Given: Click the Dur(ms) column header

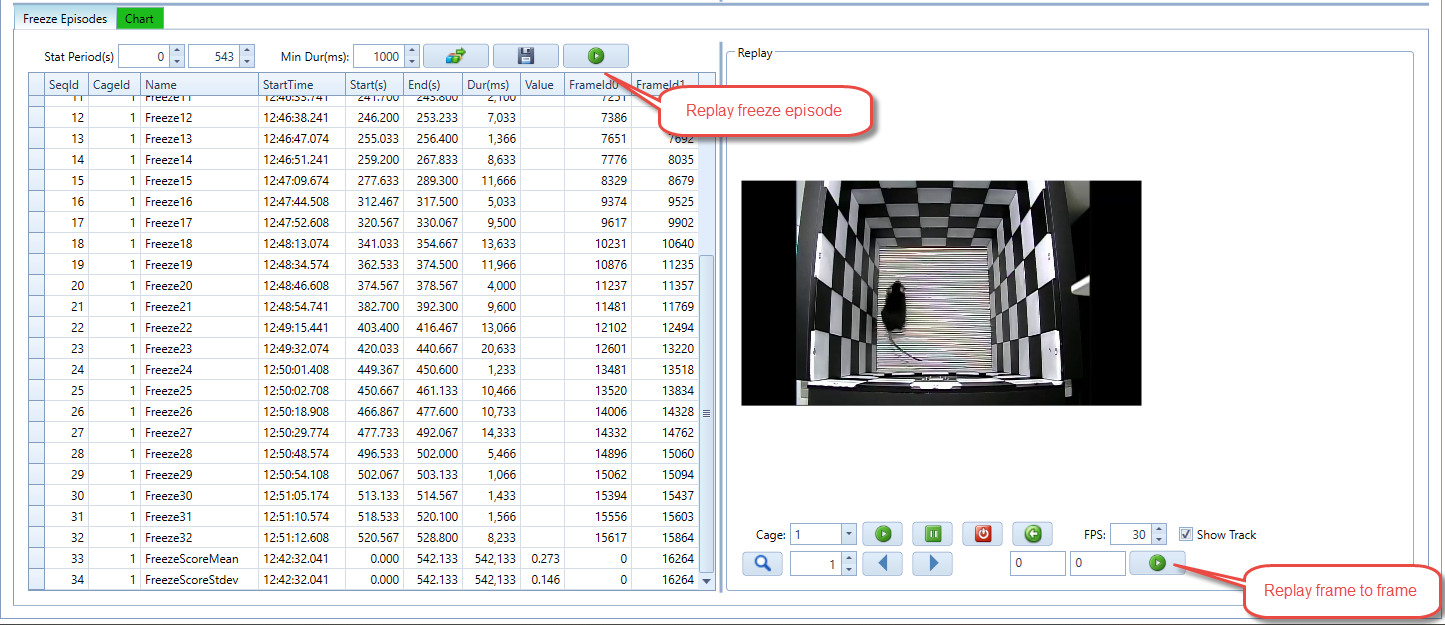Looking at the screenshot, I should click(490, 85).
